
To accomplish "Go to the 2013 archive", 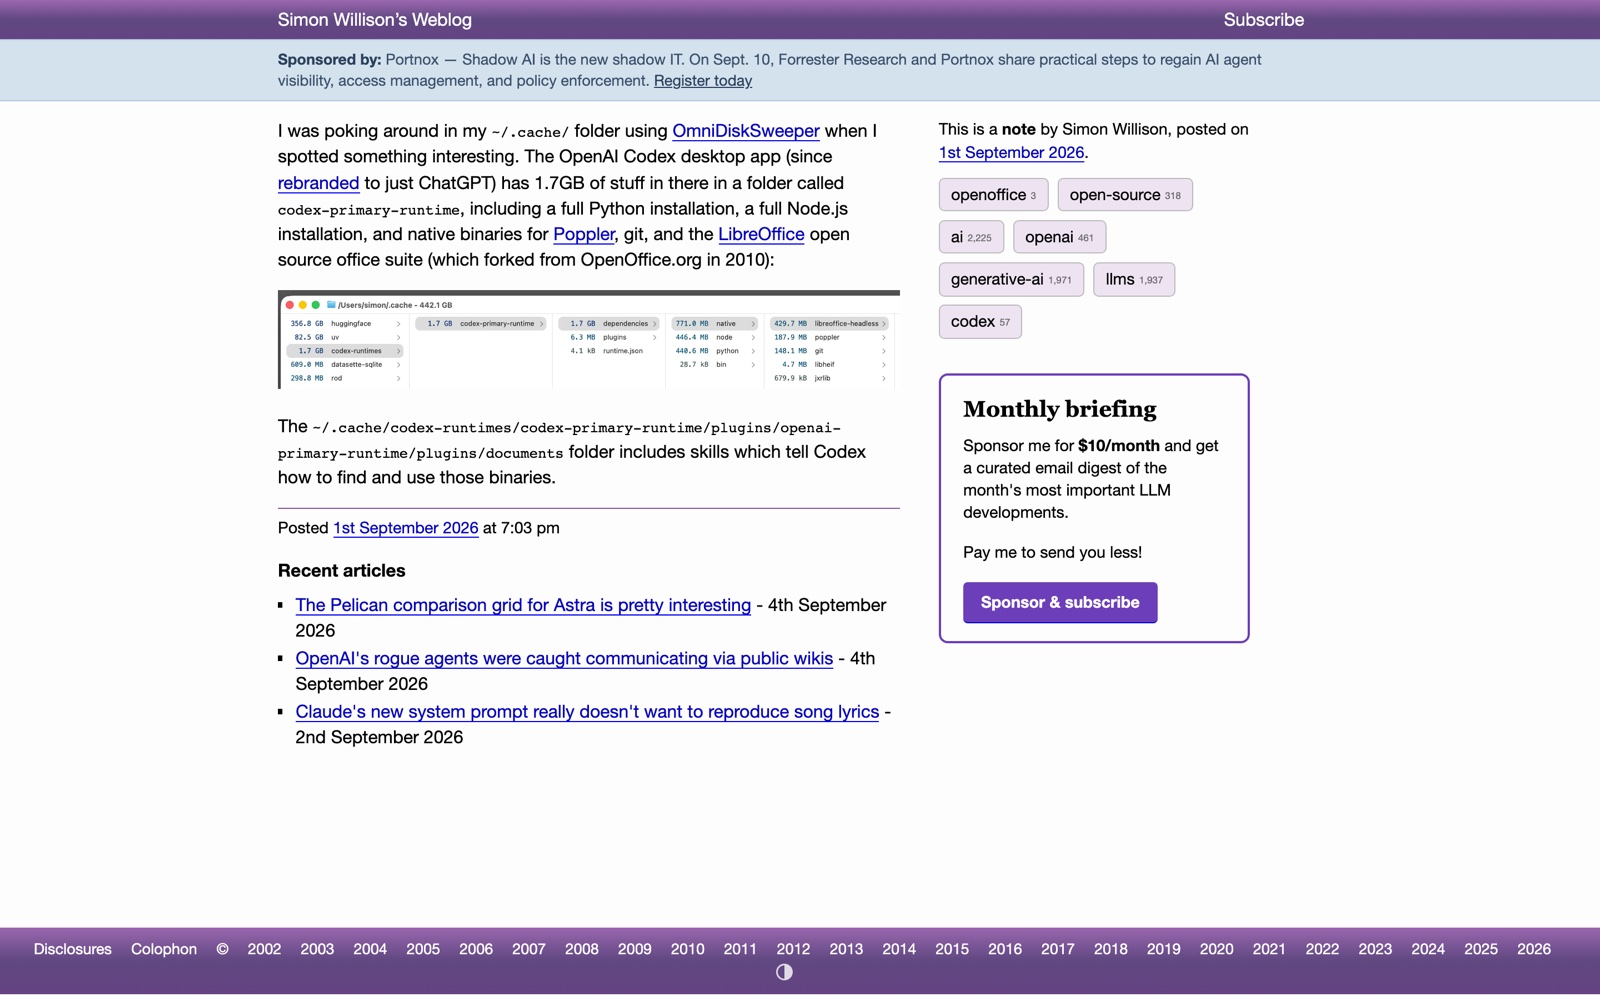I will pos(846,949).
